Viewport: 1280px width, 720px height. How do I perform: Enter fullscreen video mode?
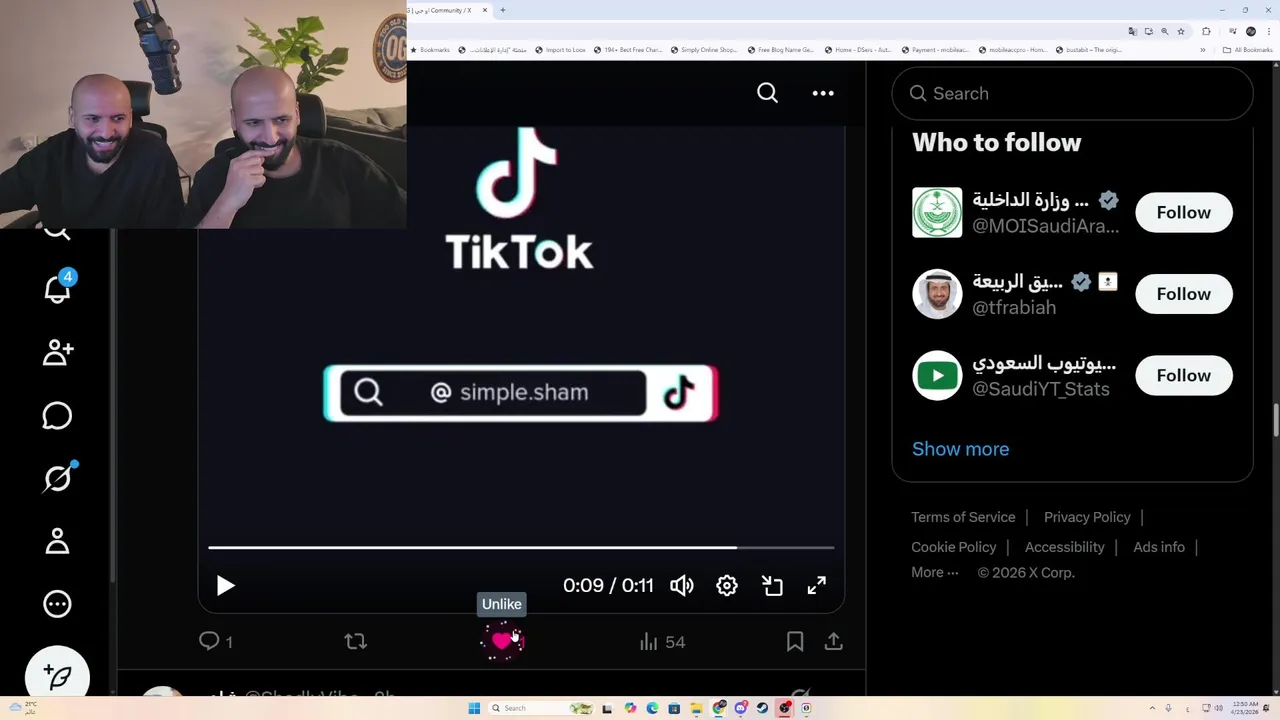[x=817, y=586]
